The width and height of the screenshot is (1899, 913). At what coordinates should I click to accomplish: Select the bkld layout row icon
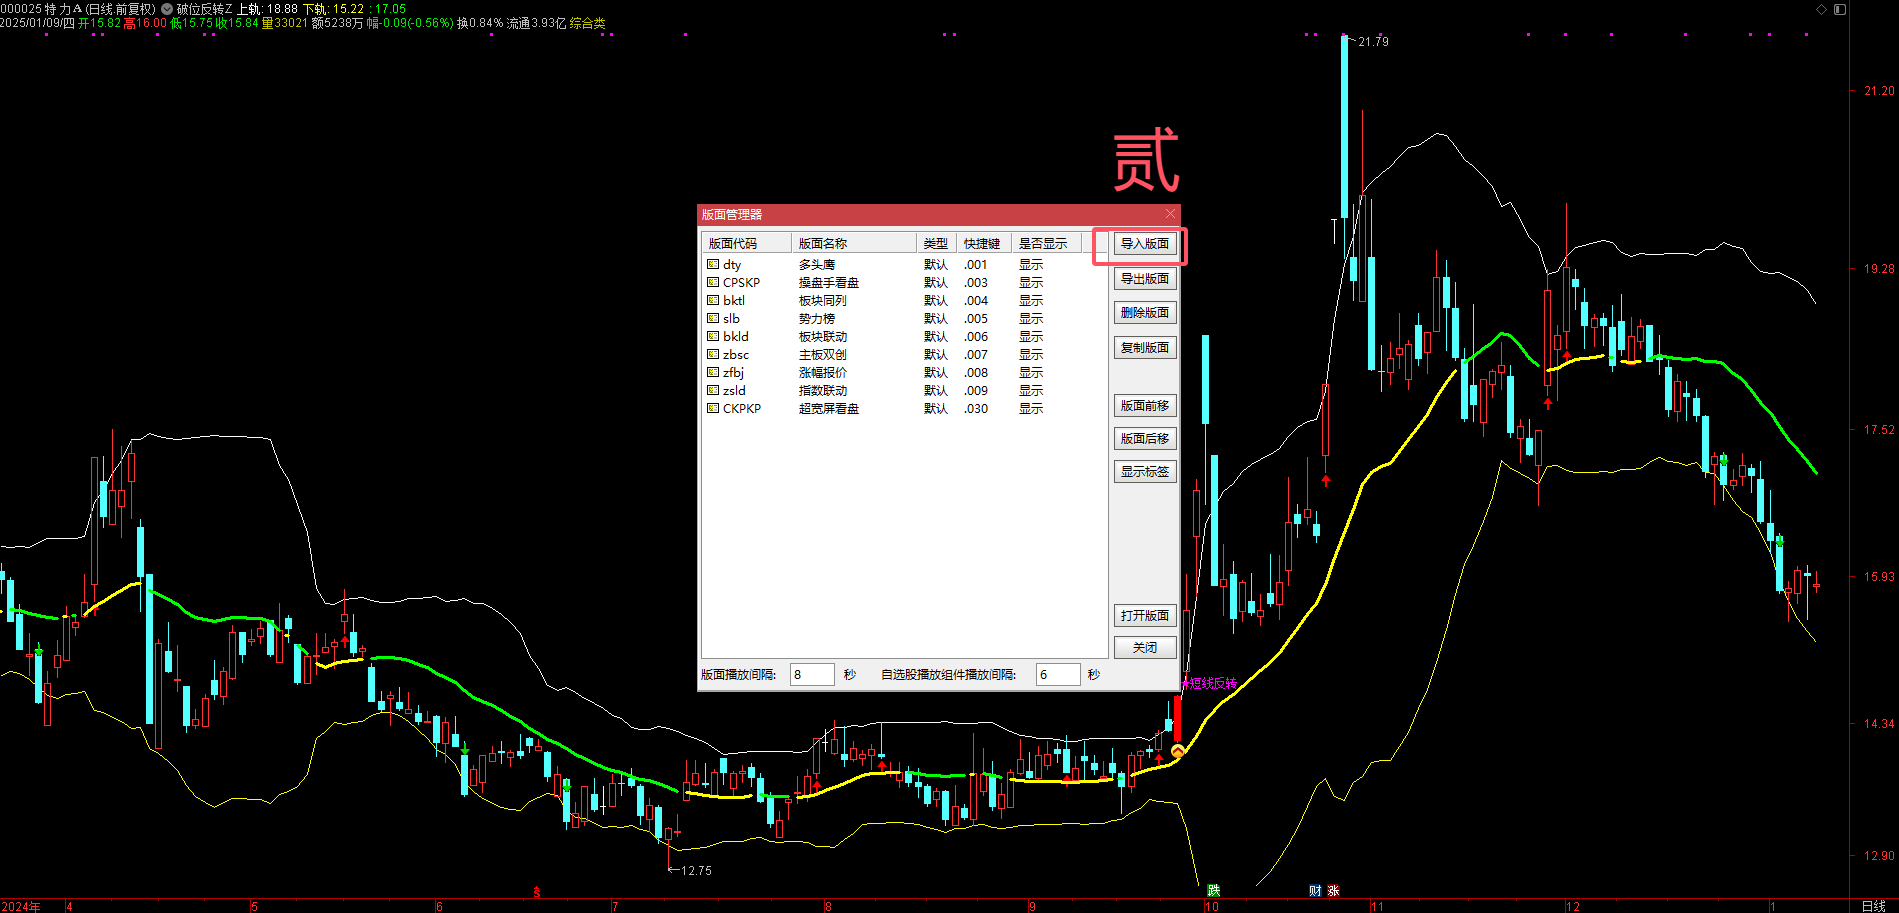point(713,337)
